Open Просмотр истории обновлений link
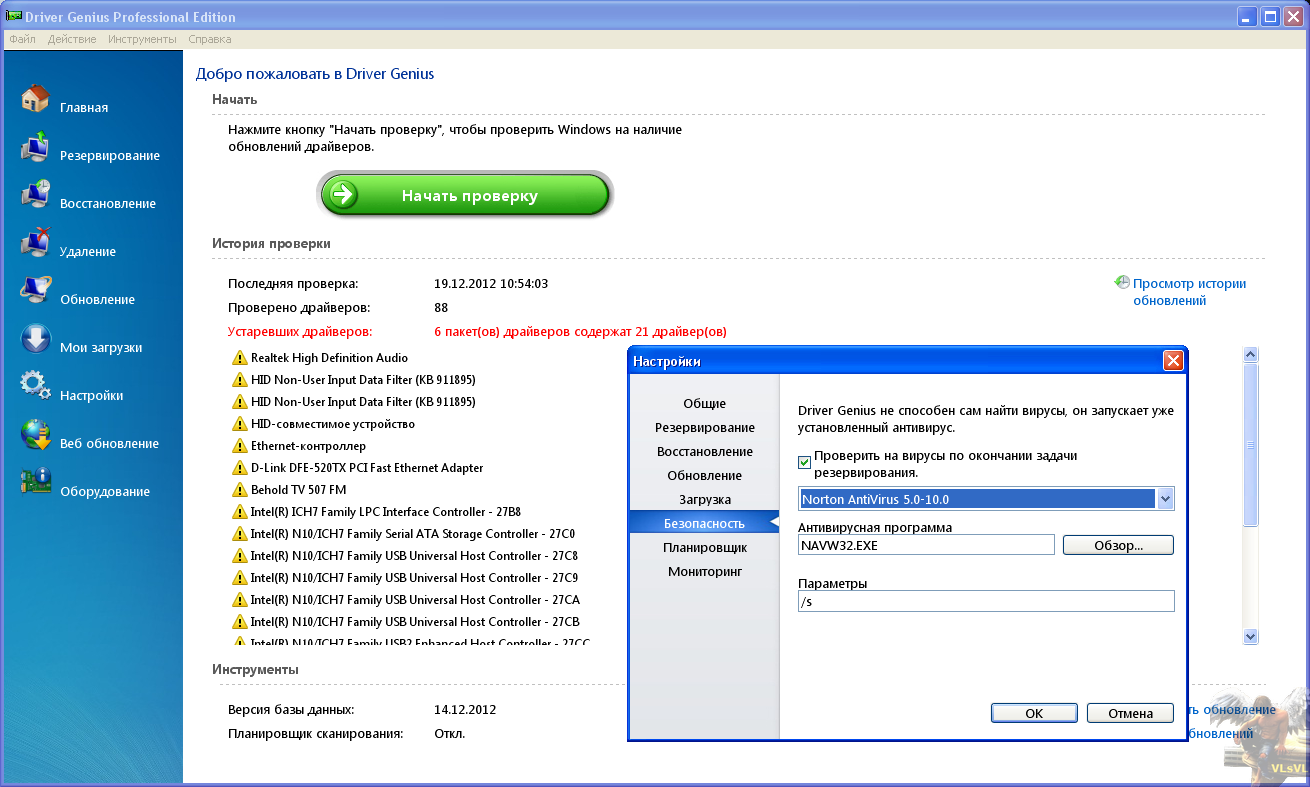Image resolution: width=1310 pixels, height=787 pixels. tap(1189, 292)
